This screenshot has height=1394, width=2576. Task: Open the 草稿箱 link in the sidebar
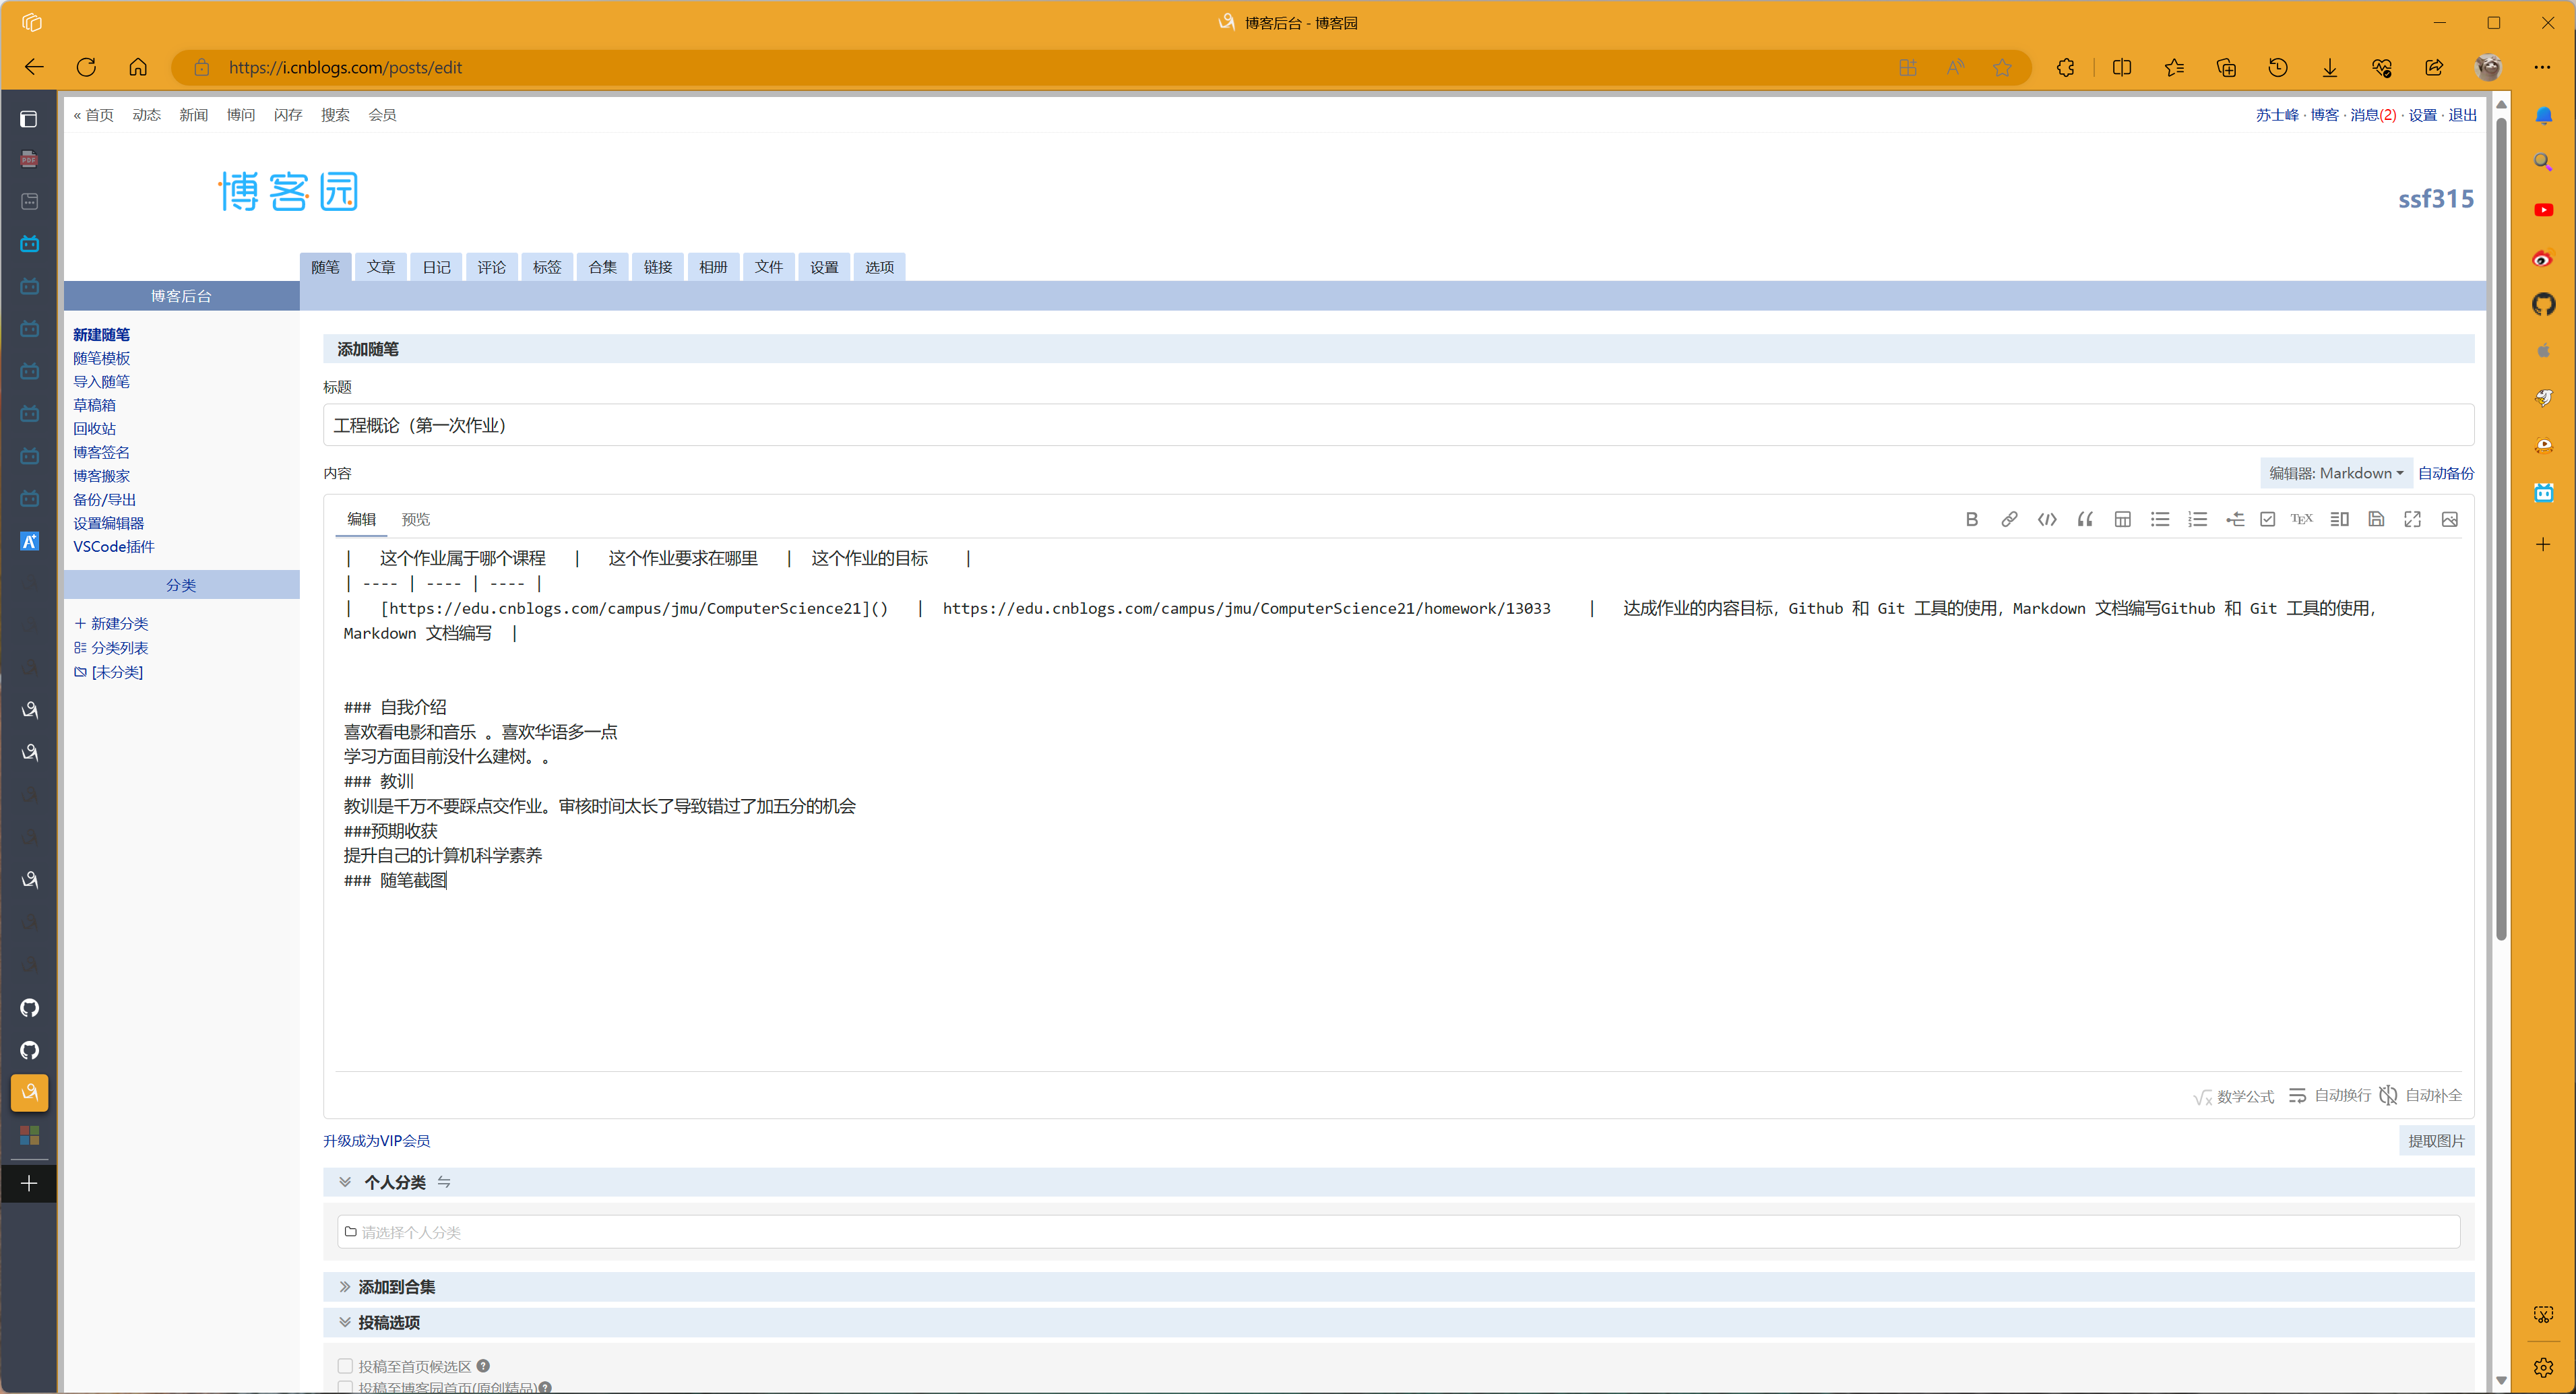(x=94, y=405)
